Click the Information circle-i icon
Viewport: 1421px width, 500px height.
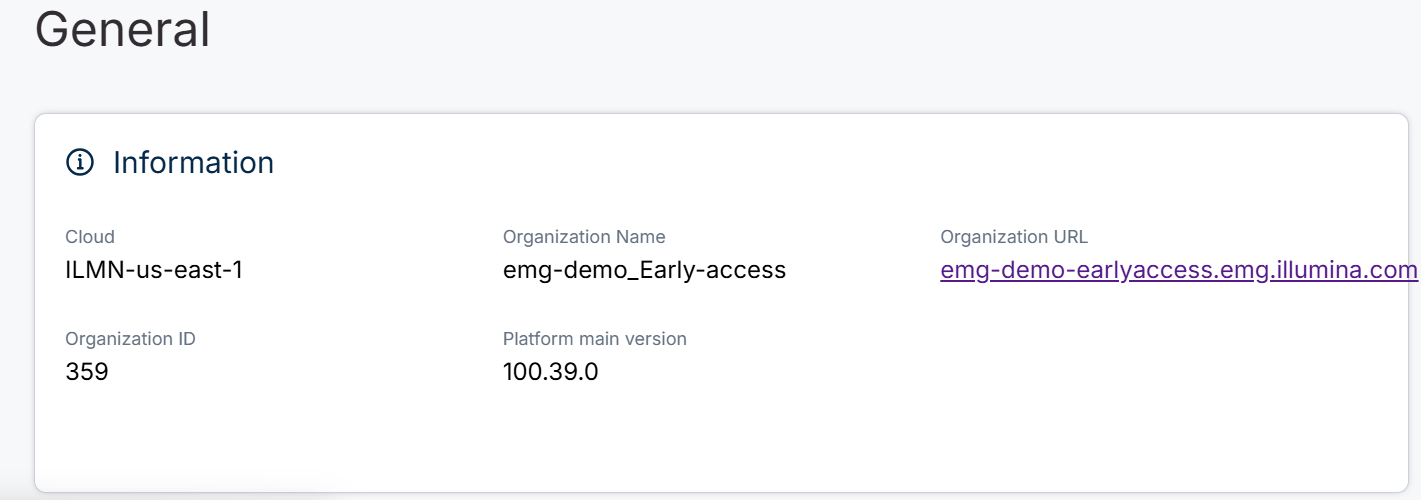coord(79,162)
